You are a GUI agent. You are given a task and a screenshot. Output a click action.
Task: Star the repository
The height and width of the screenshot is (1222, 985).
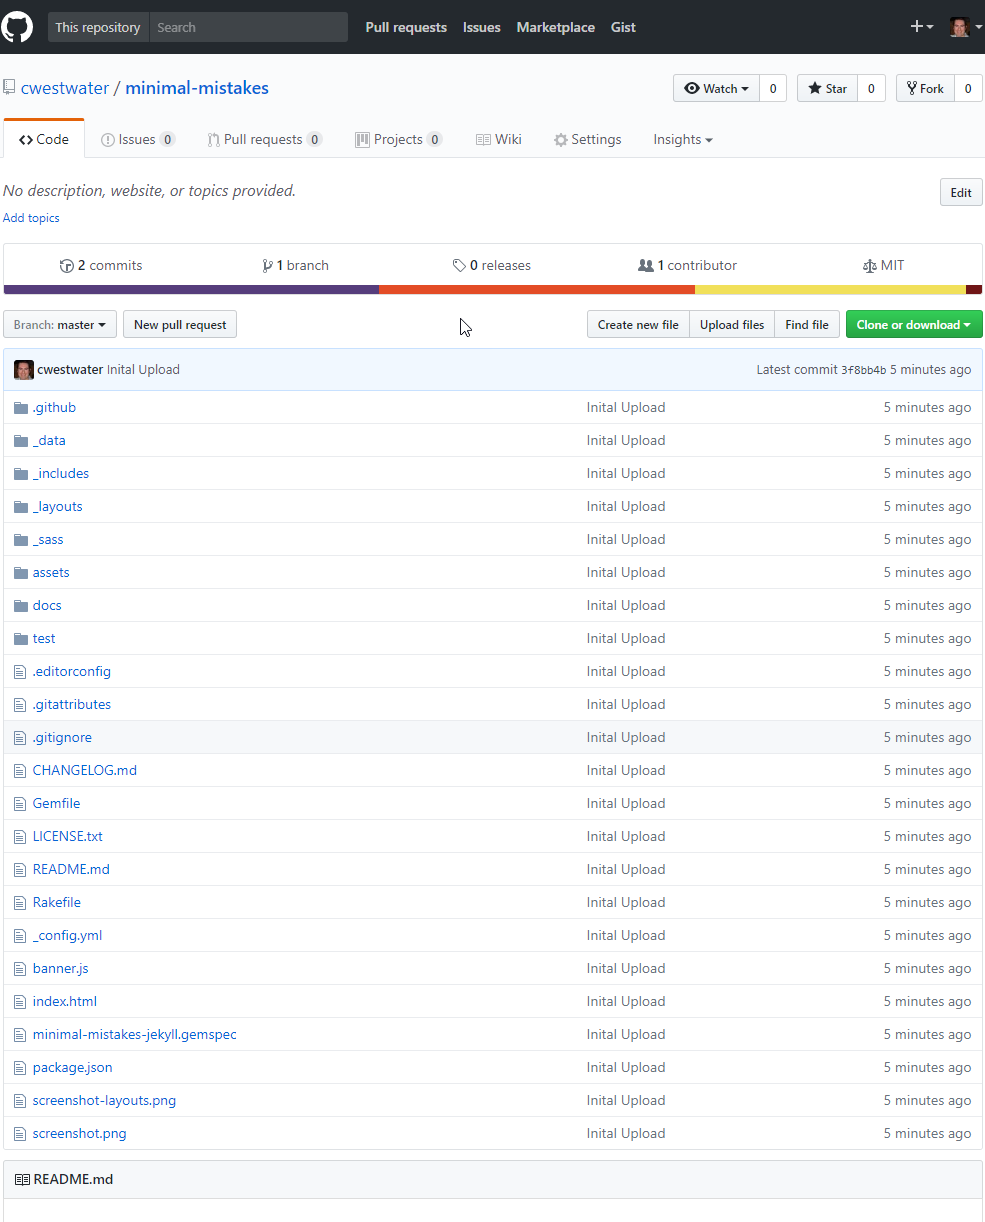(827, 89)
